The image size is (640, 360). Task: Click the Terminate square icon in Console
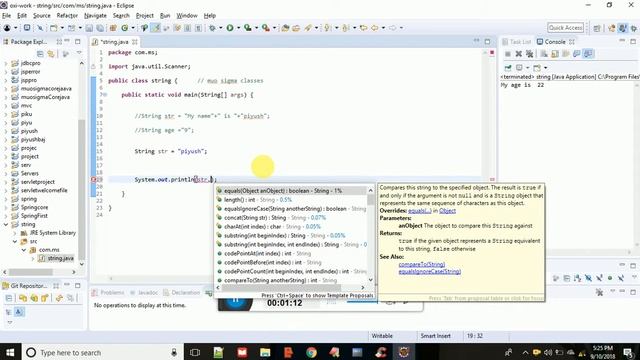508,54
